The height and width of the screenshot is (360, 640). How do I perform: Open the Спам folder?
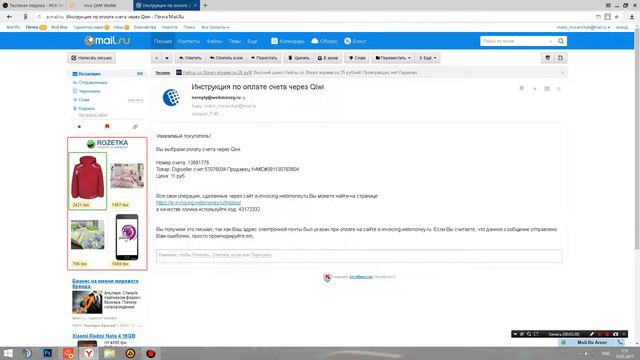[84, 100]
